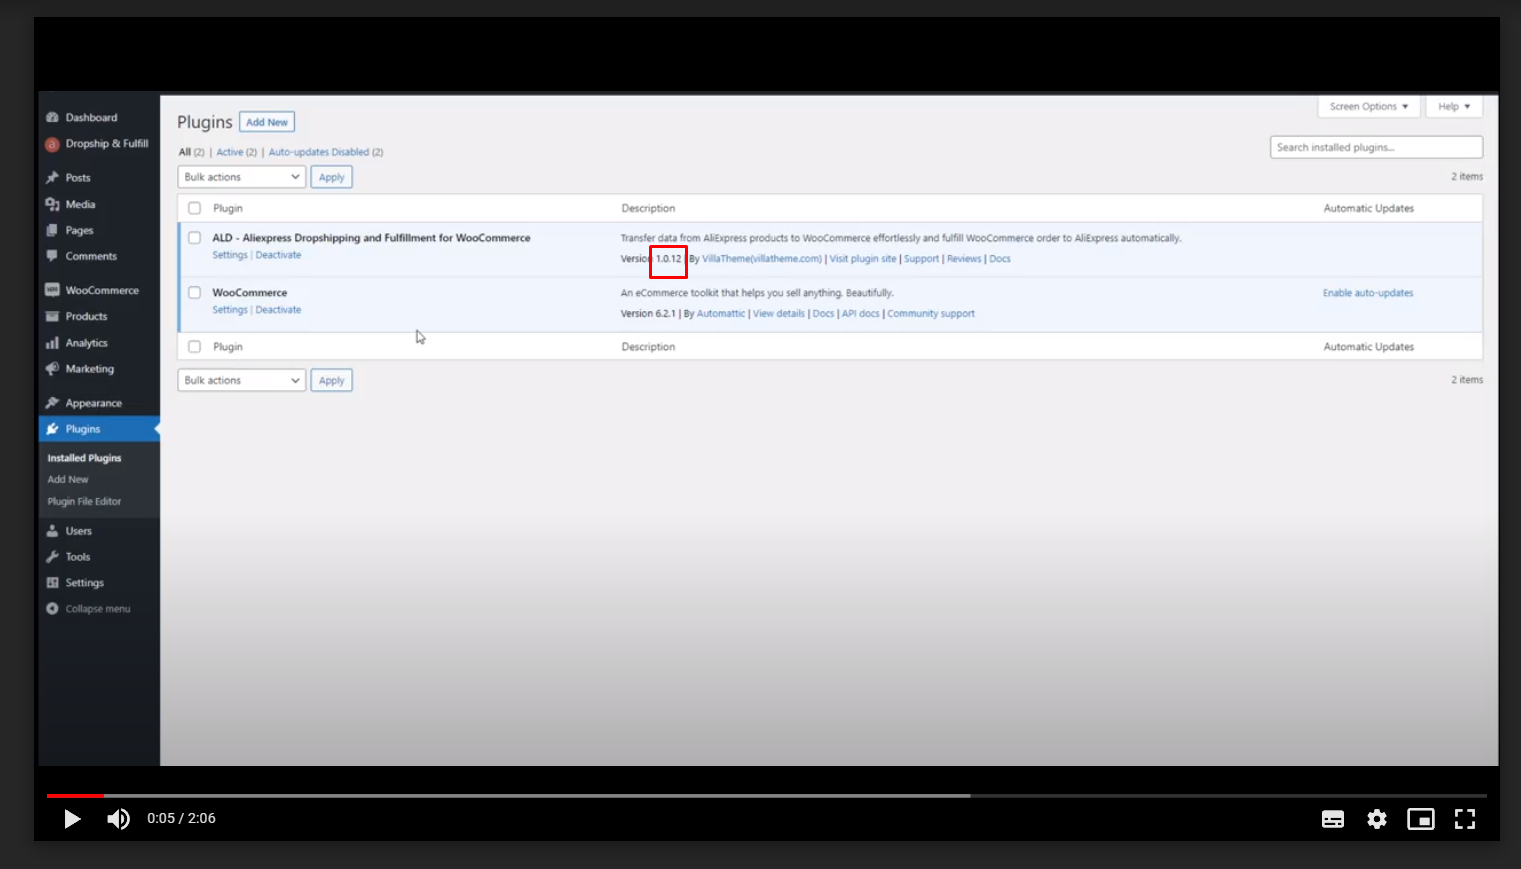Check the WooCommerce plugin row checkbox
The width and height of the screenshot is (1521, 869).
(x=194, y=293)
